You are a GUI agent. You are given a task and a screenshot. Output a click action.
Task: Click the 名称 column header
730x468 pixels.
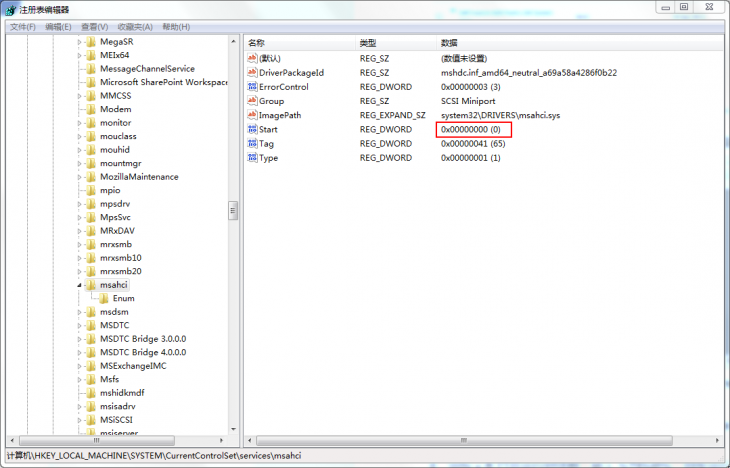[257, 43]
